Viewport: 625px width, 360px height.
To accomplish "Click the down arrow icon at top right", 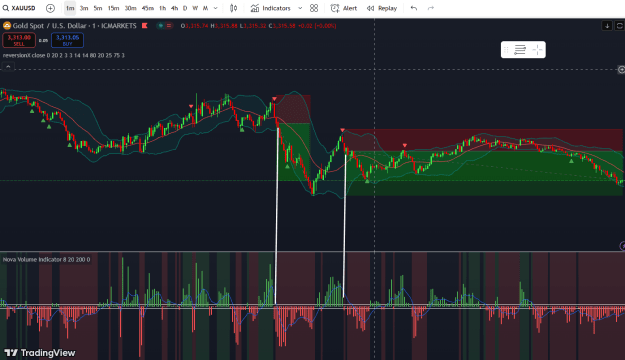I will (607, 26).
